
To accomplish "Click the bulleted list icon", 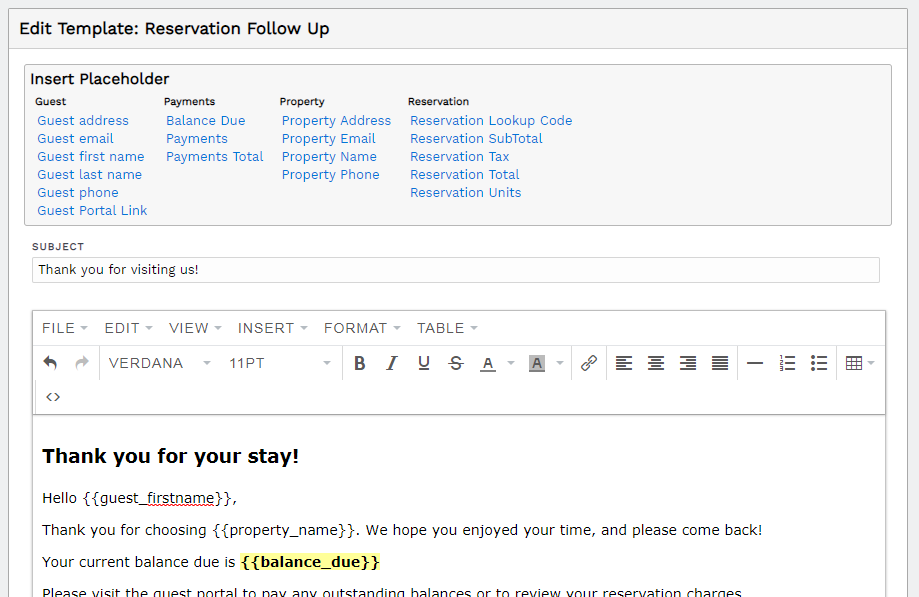I will pyautogui.click(x=819, y=363).
